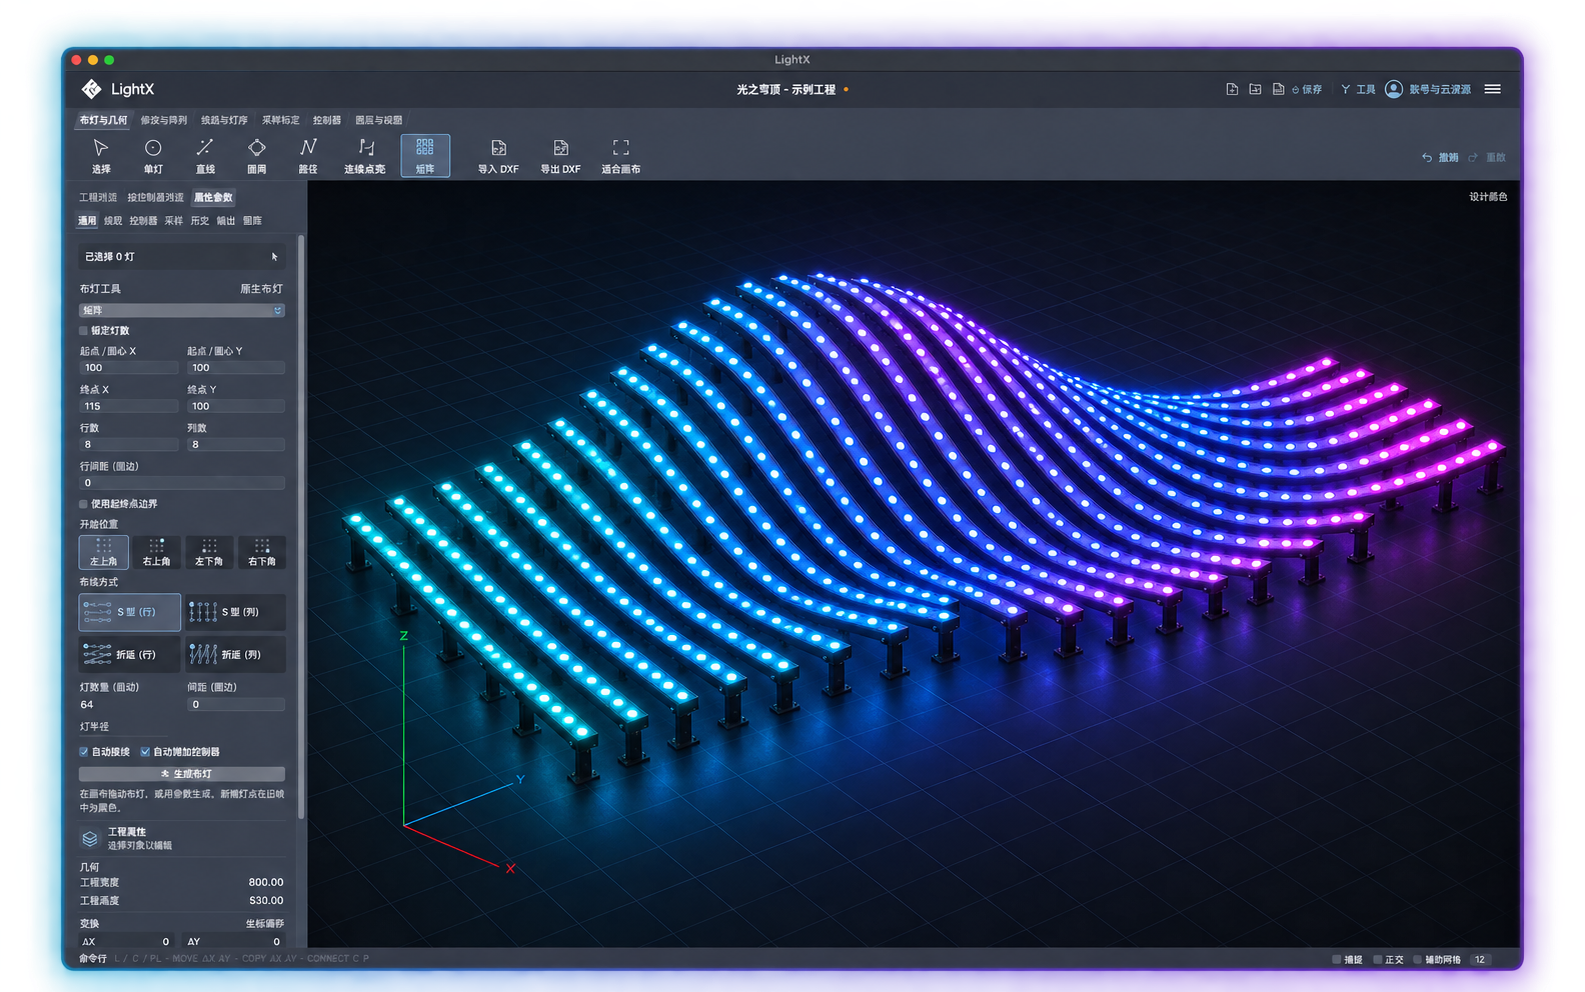The width and height of the screenshot is (1585, 992).
Task: Choose 右下角 start position icon
Action: pos(262,552)
